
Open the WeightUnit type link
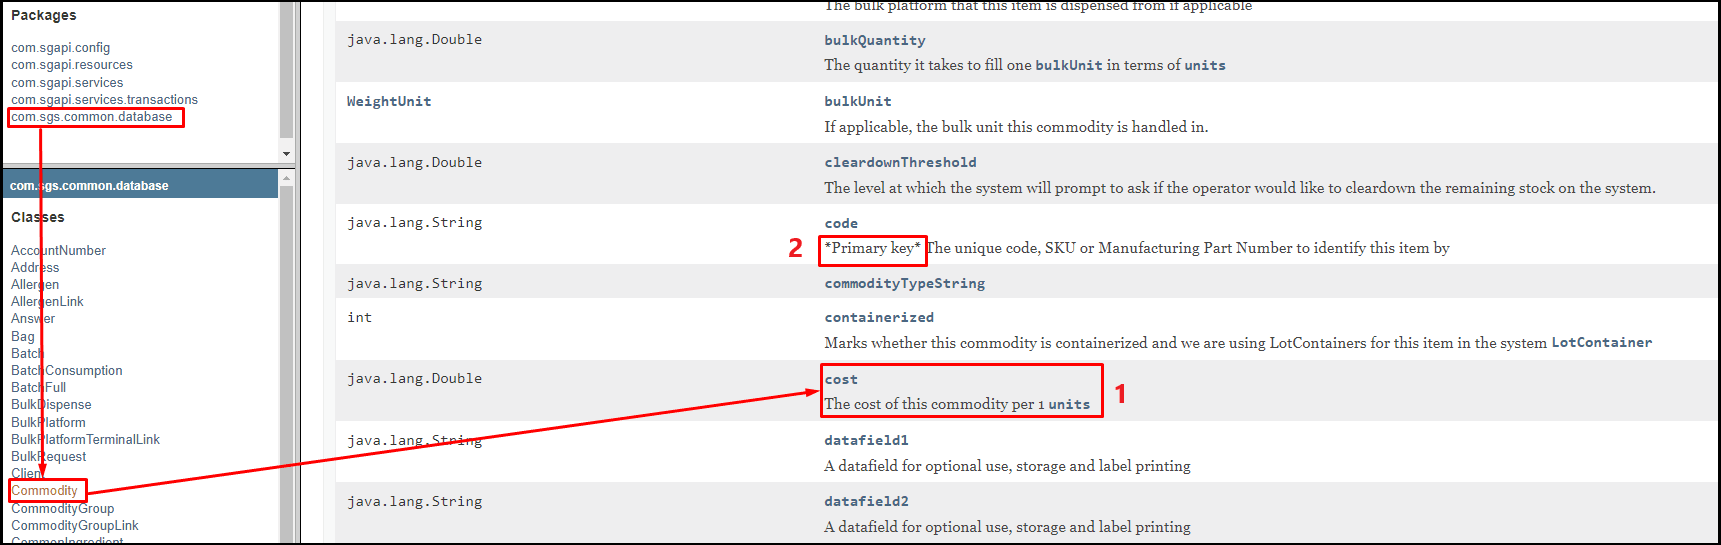click(389, 101)
